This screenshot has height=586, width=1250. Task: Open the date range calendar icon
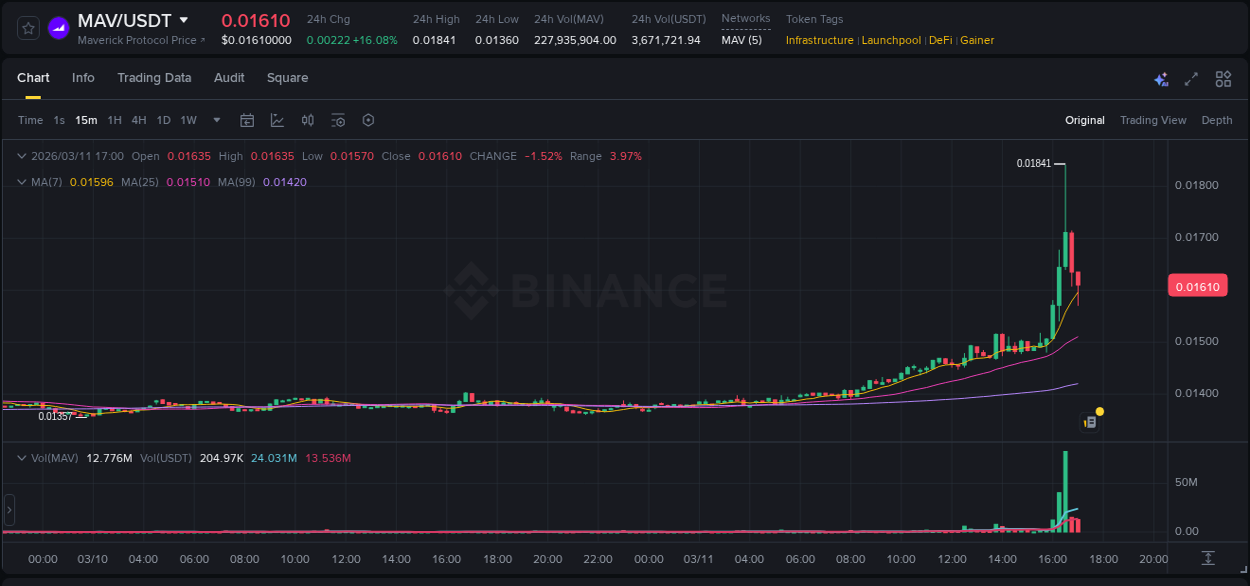coord(247,120)
